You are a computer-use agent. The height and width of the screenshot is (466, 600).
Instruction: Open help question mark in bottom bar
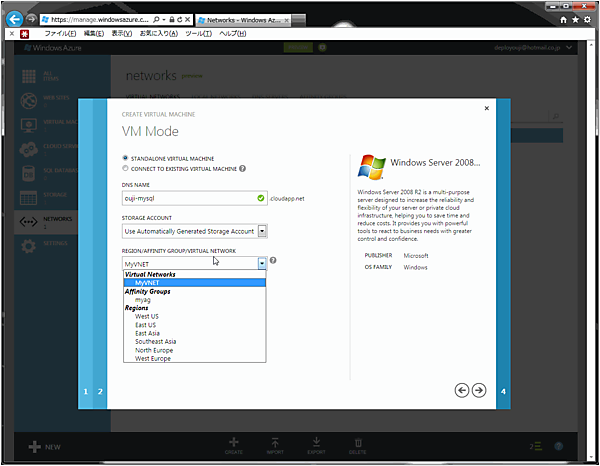[x=559, y=446]
